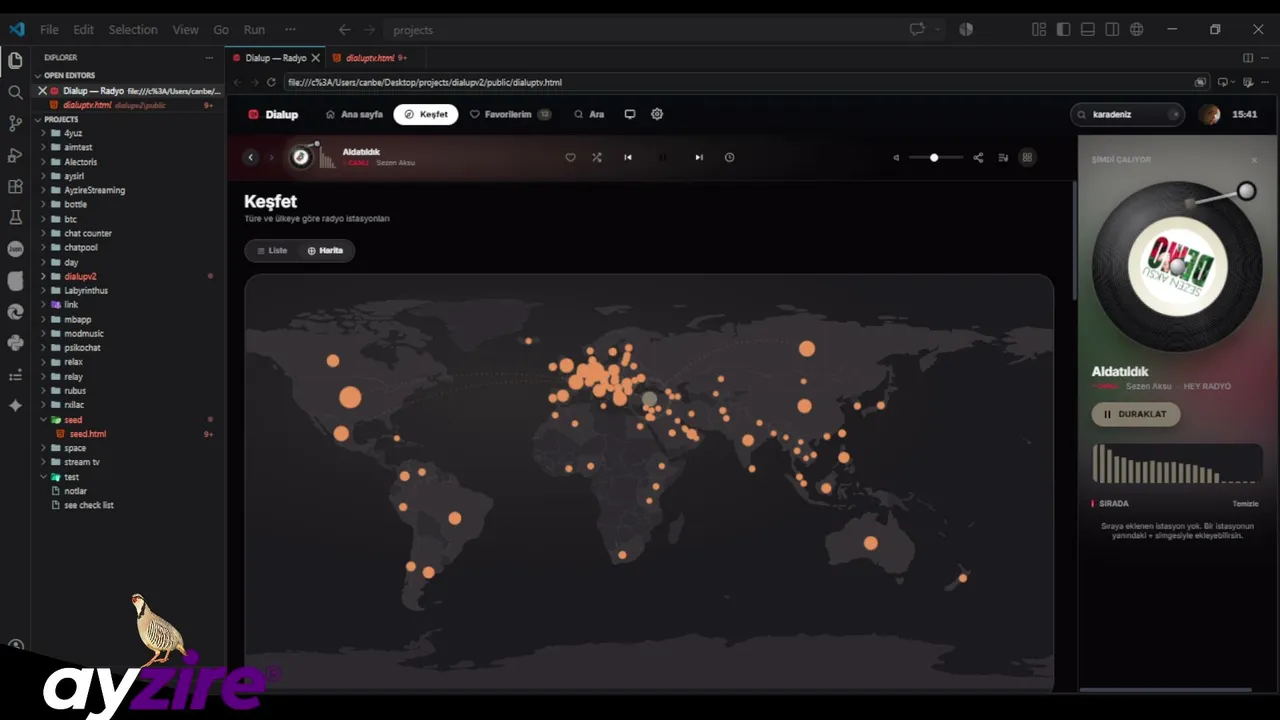Open the user profile avatar

pyautogui.click(x=1210, y=114)
